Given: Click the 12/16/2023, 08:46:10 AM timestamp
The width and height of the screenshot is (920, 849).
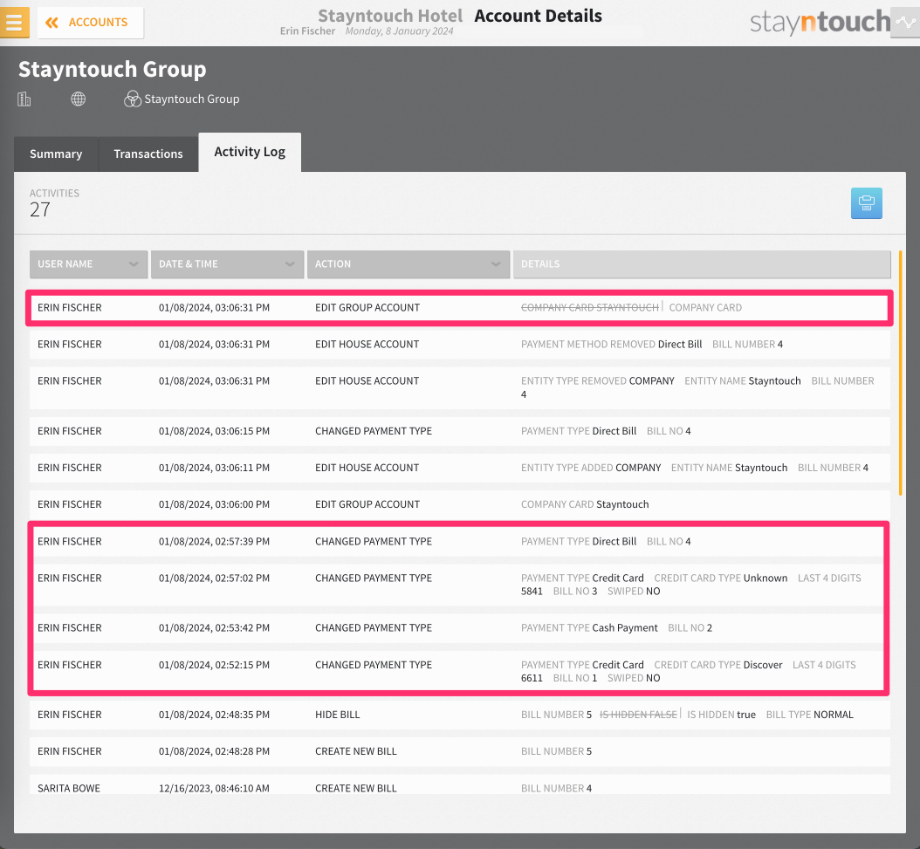Looking at the screenshot, I should tap(214, 788).
